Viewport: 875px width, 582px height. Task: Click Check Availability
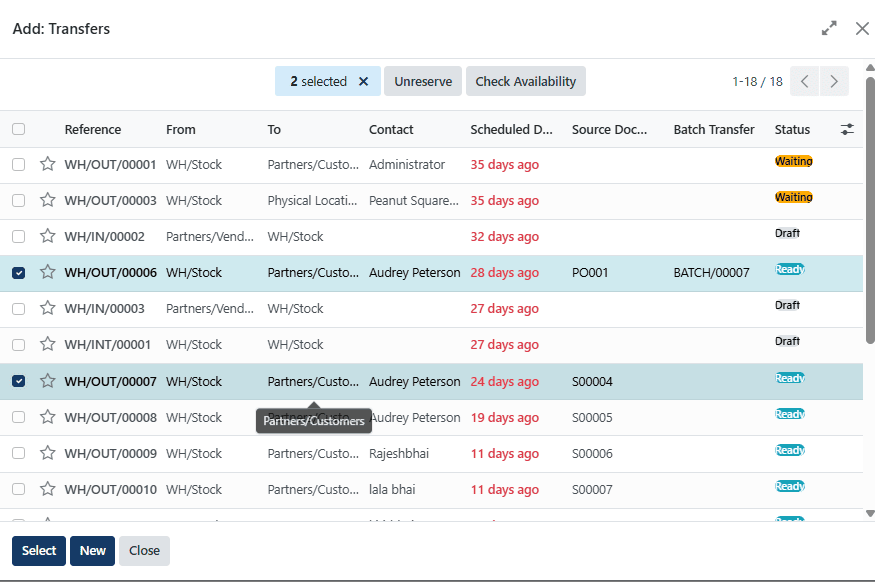point(526,81)
